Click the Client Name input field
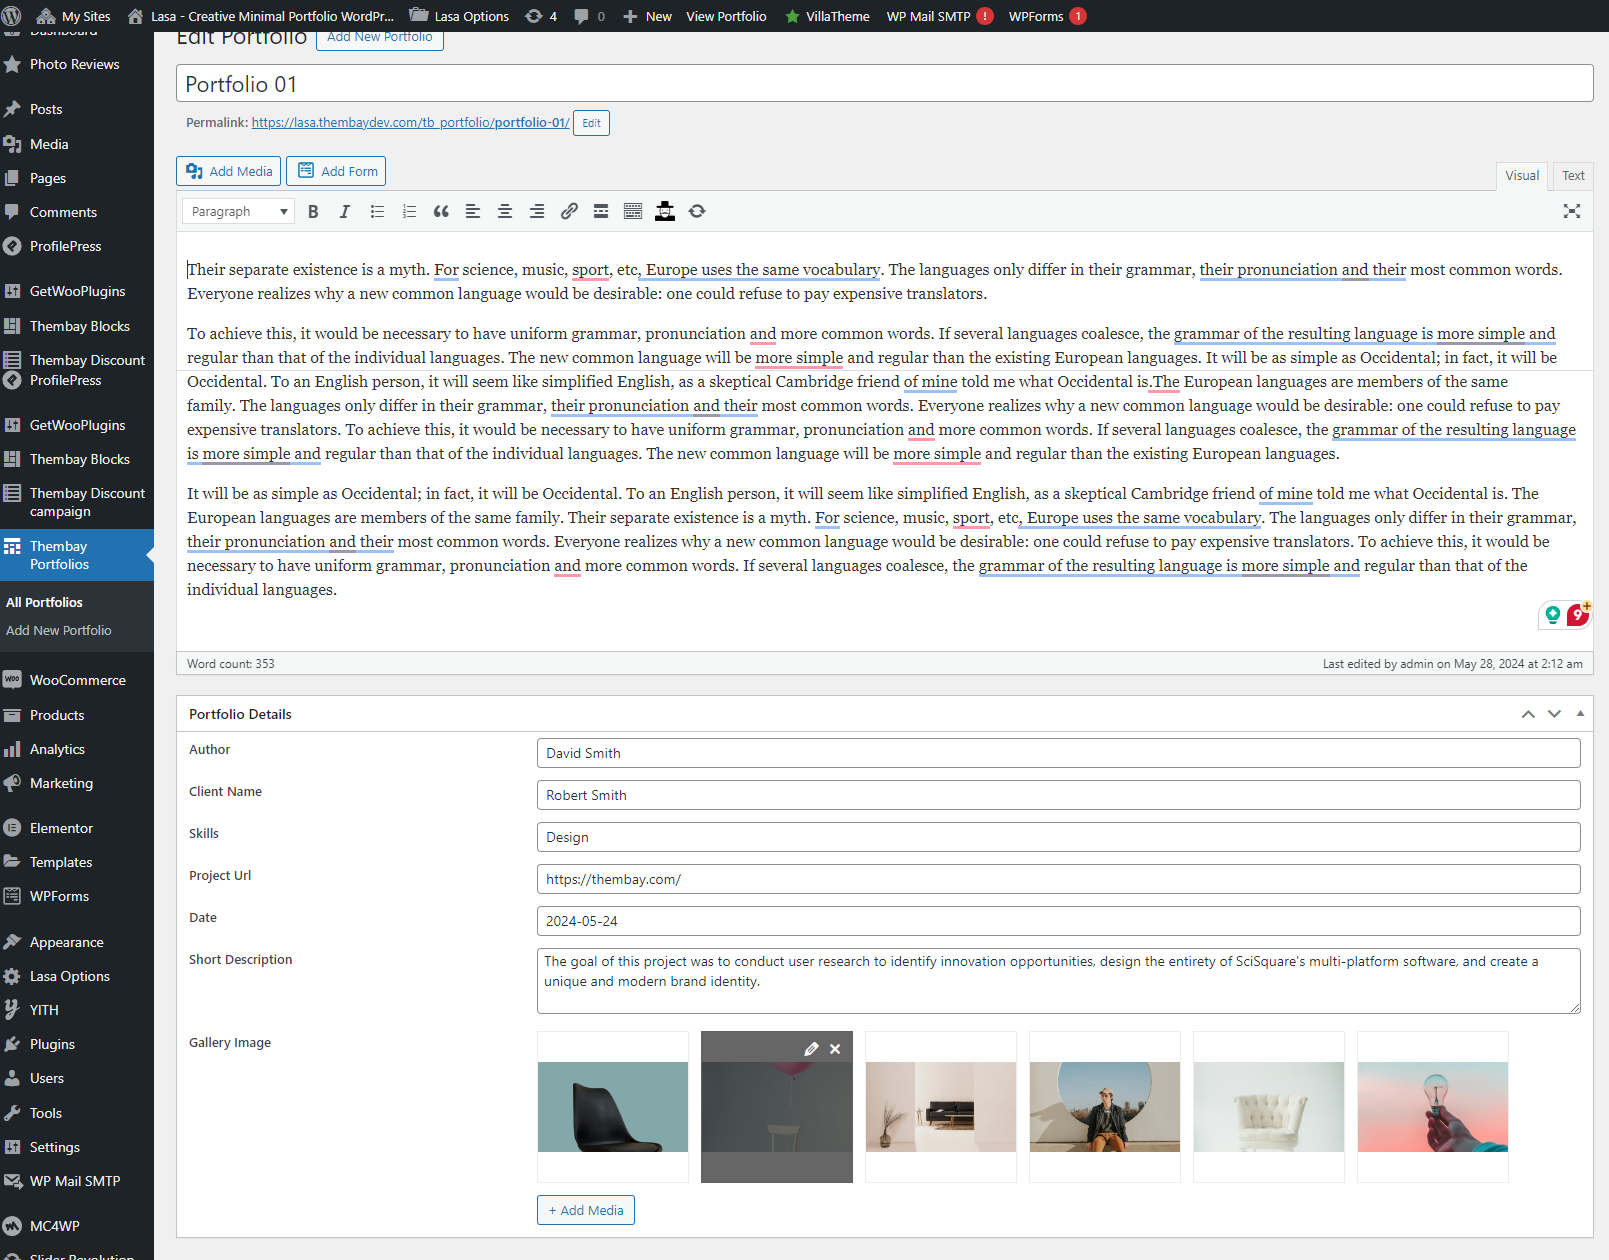The height and width of the screenshot is (1260, 1609). tap(1058, 795)
